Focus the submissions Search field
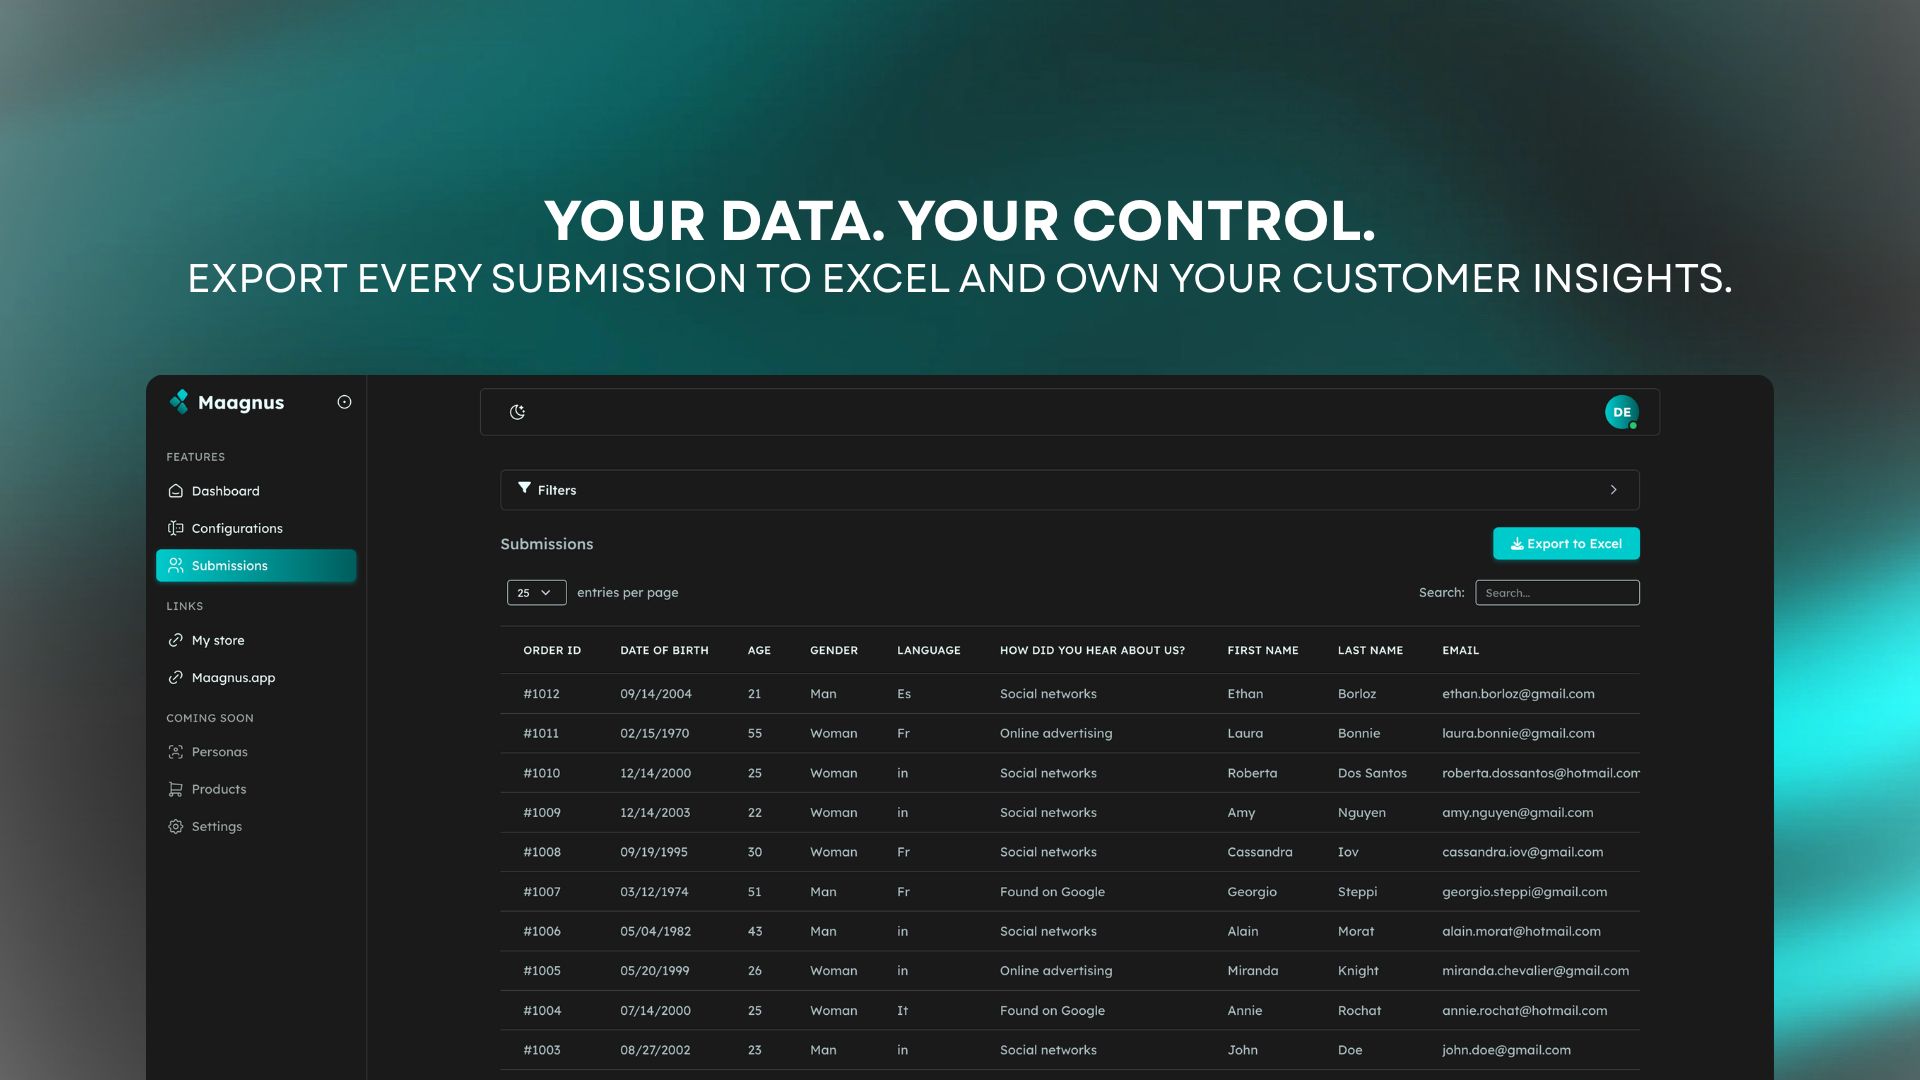 point(1556,593)
